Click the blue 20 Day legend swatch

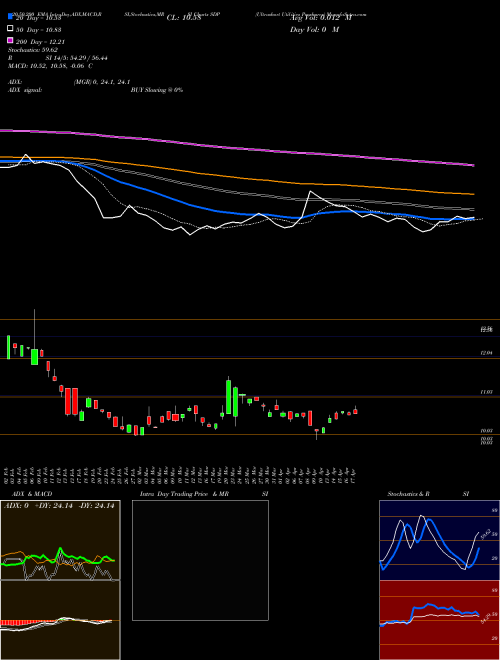tap(10, 16)
